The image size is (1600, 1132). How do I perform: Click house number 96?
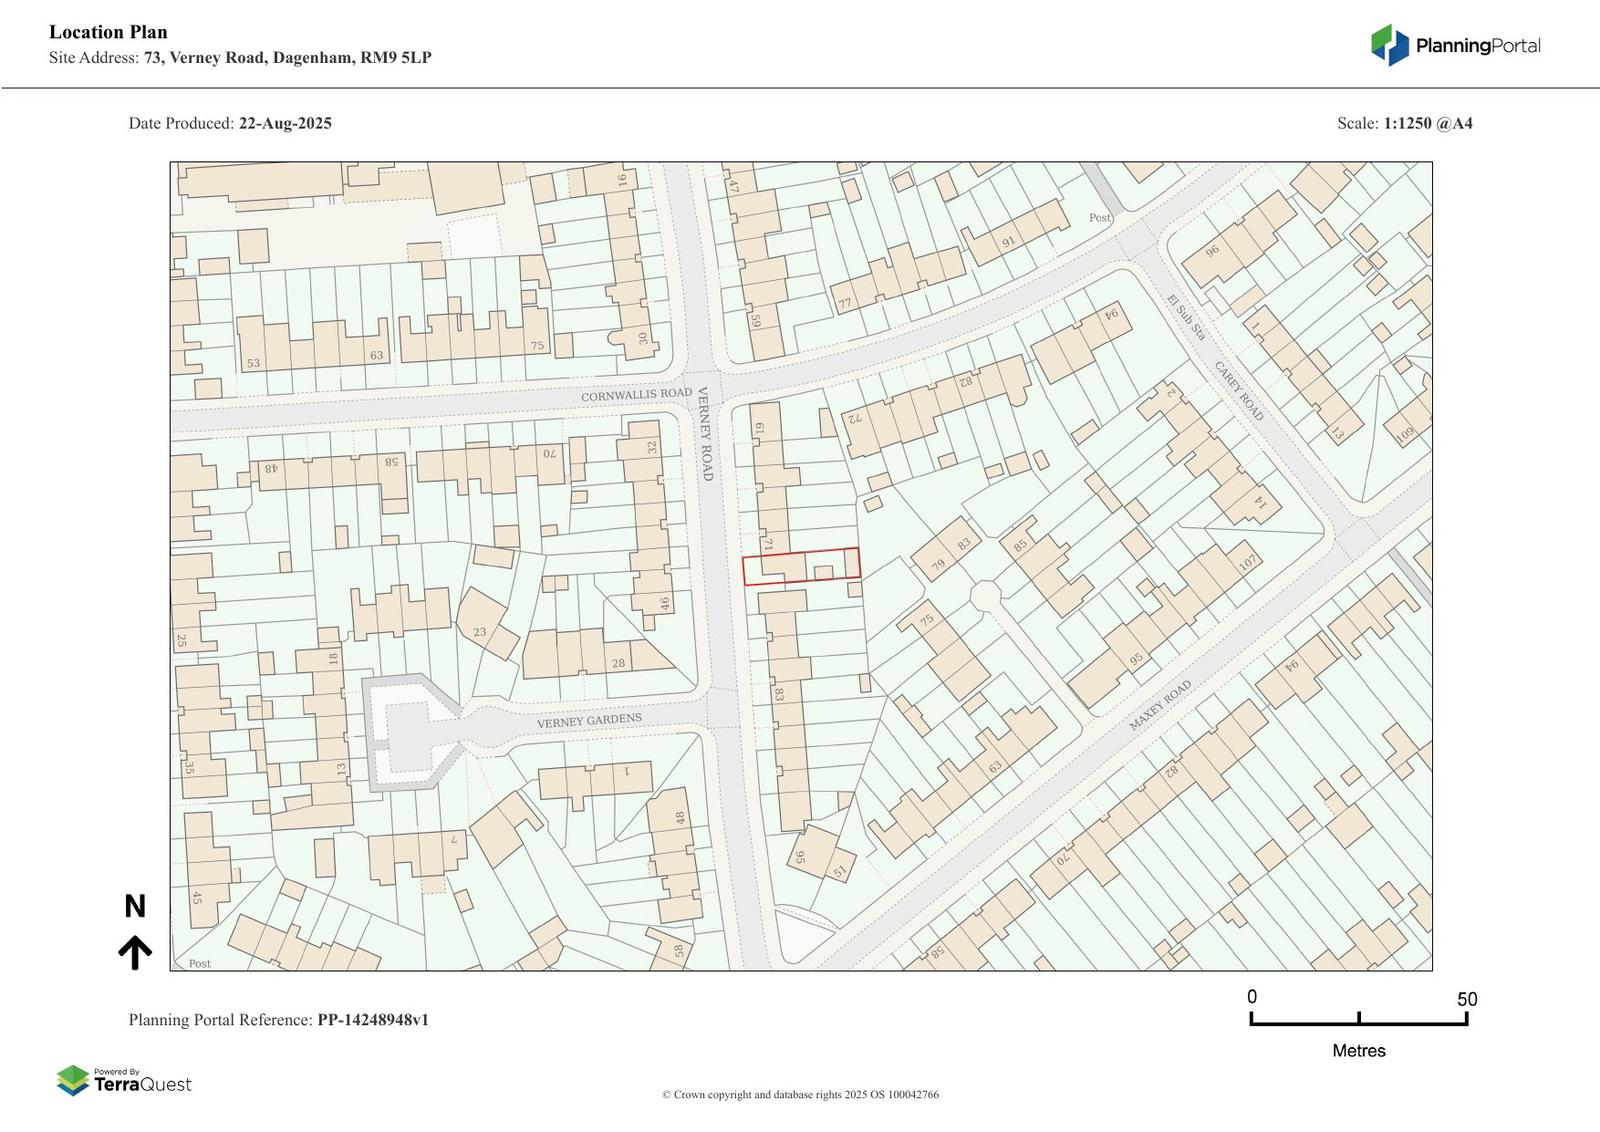click(1213, 251)
